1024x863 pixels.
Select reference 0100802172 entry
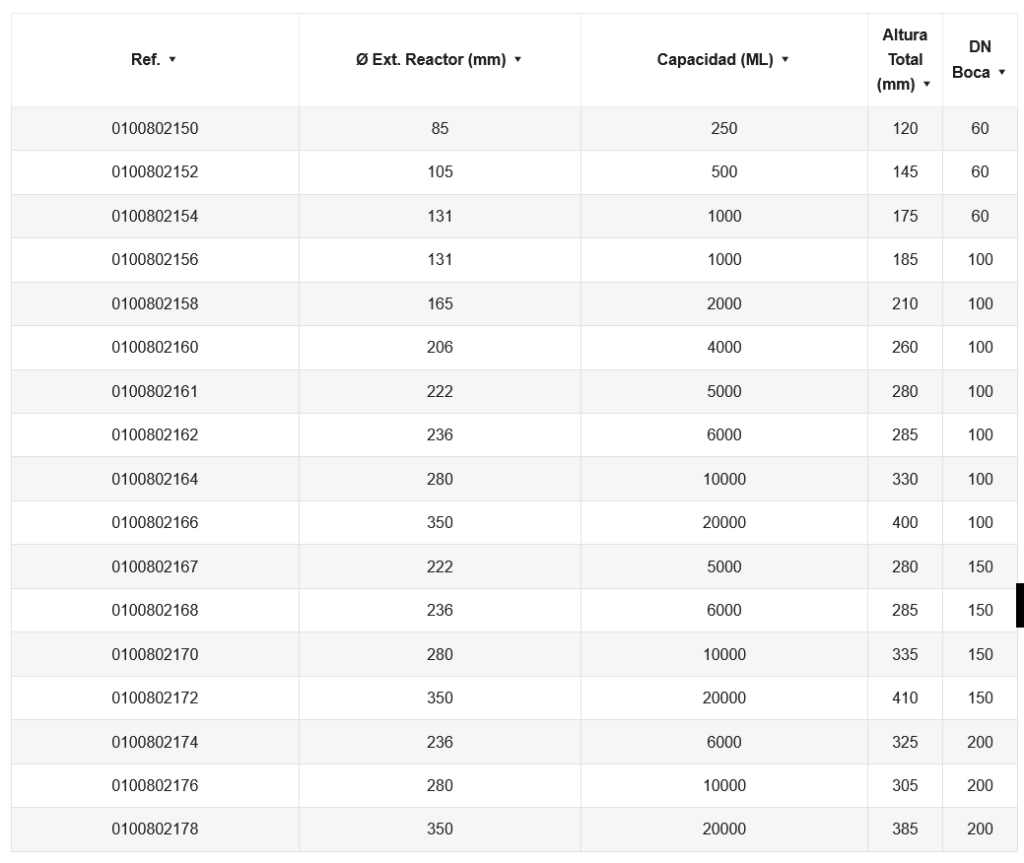(x=155, y=698)
